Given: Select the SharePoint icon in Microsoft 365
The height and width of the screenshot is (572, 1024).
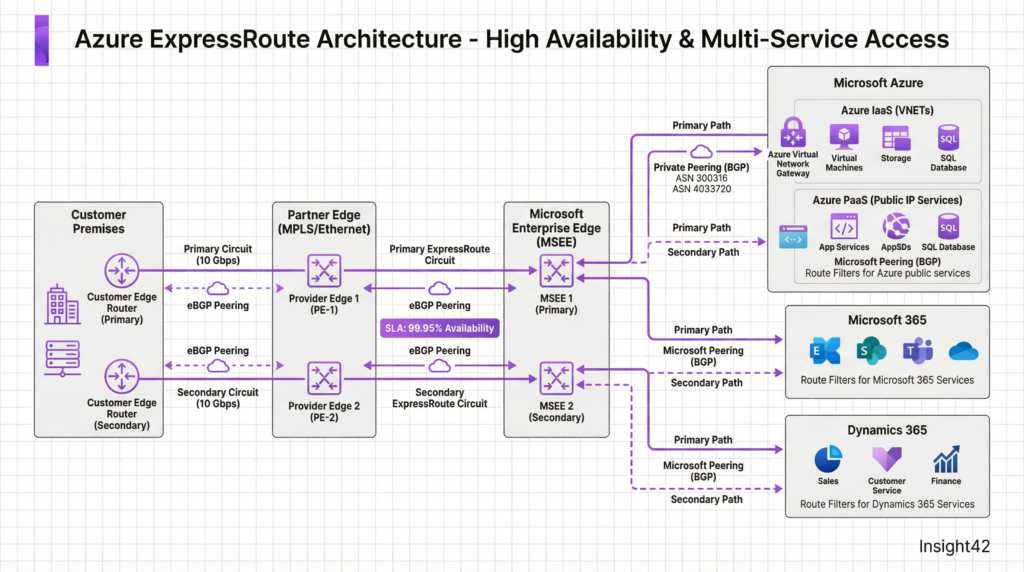Looking at the screenshot, I should coord(872,351).
